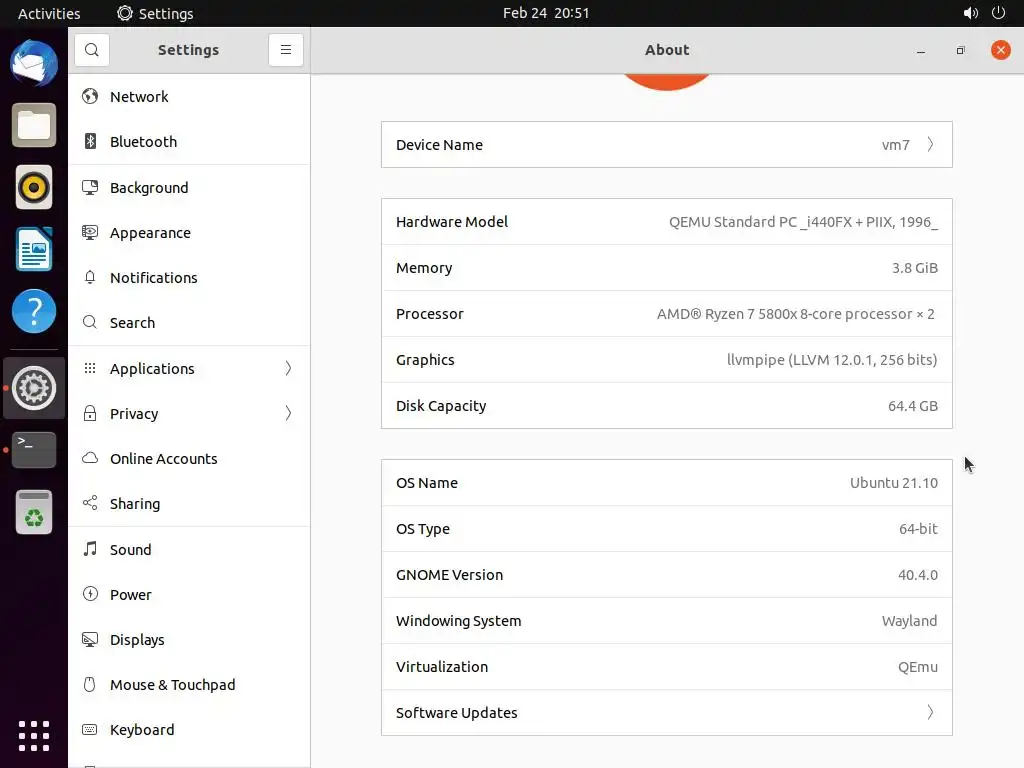This screenshot has height=768, width=1024.
Task: Open Displays settings panel
Action: tap(189, 639)
